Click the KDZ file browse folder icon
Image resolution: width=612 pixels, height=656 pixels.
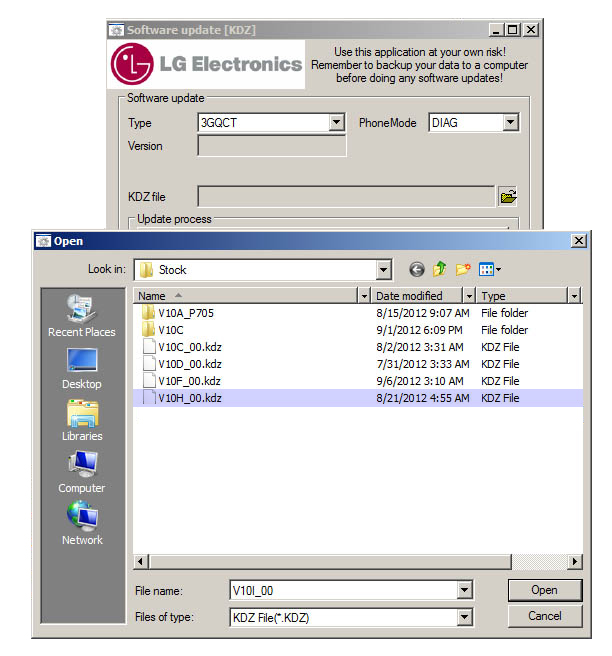(508, 196)
